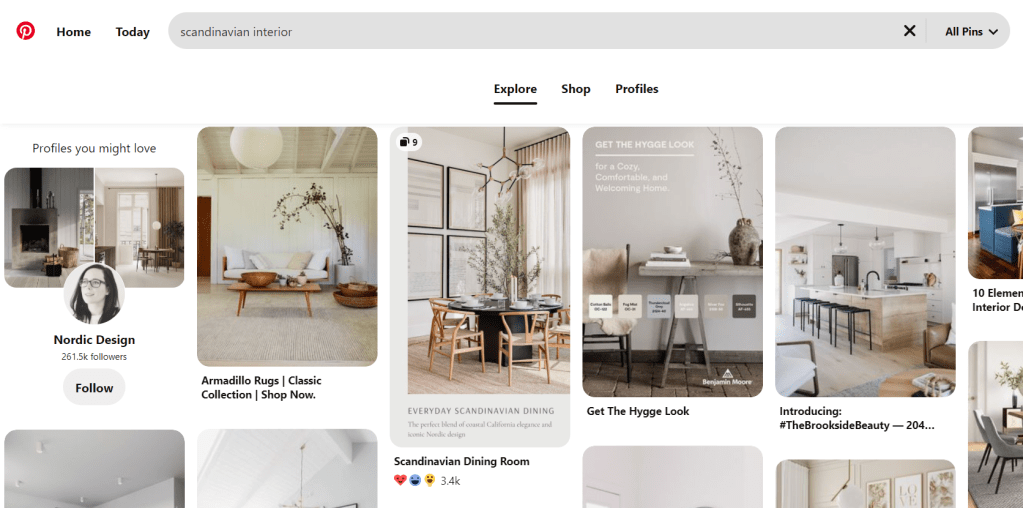Screen dimensions: 1023x508
Task: Open the Scandinavian Dining Room title link
Action: coord(462,462)
